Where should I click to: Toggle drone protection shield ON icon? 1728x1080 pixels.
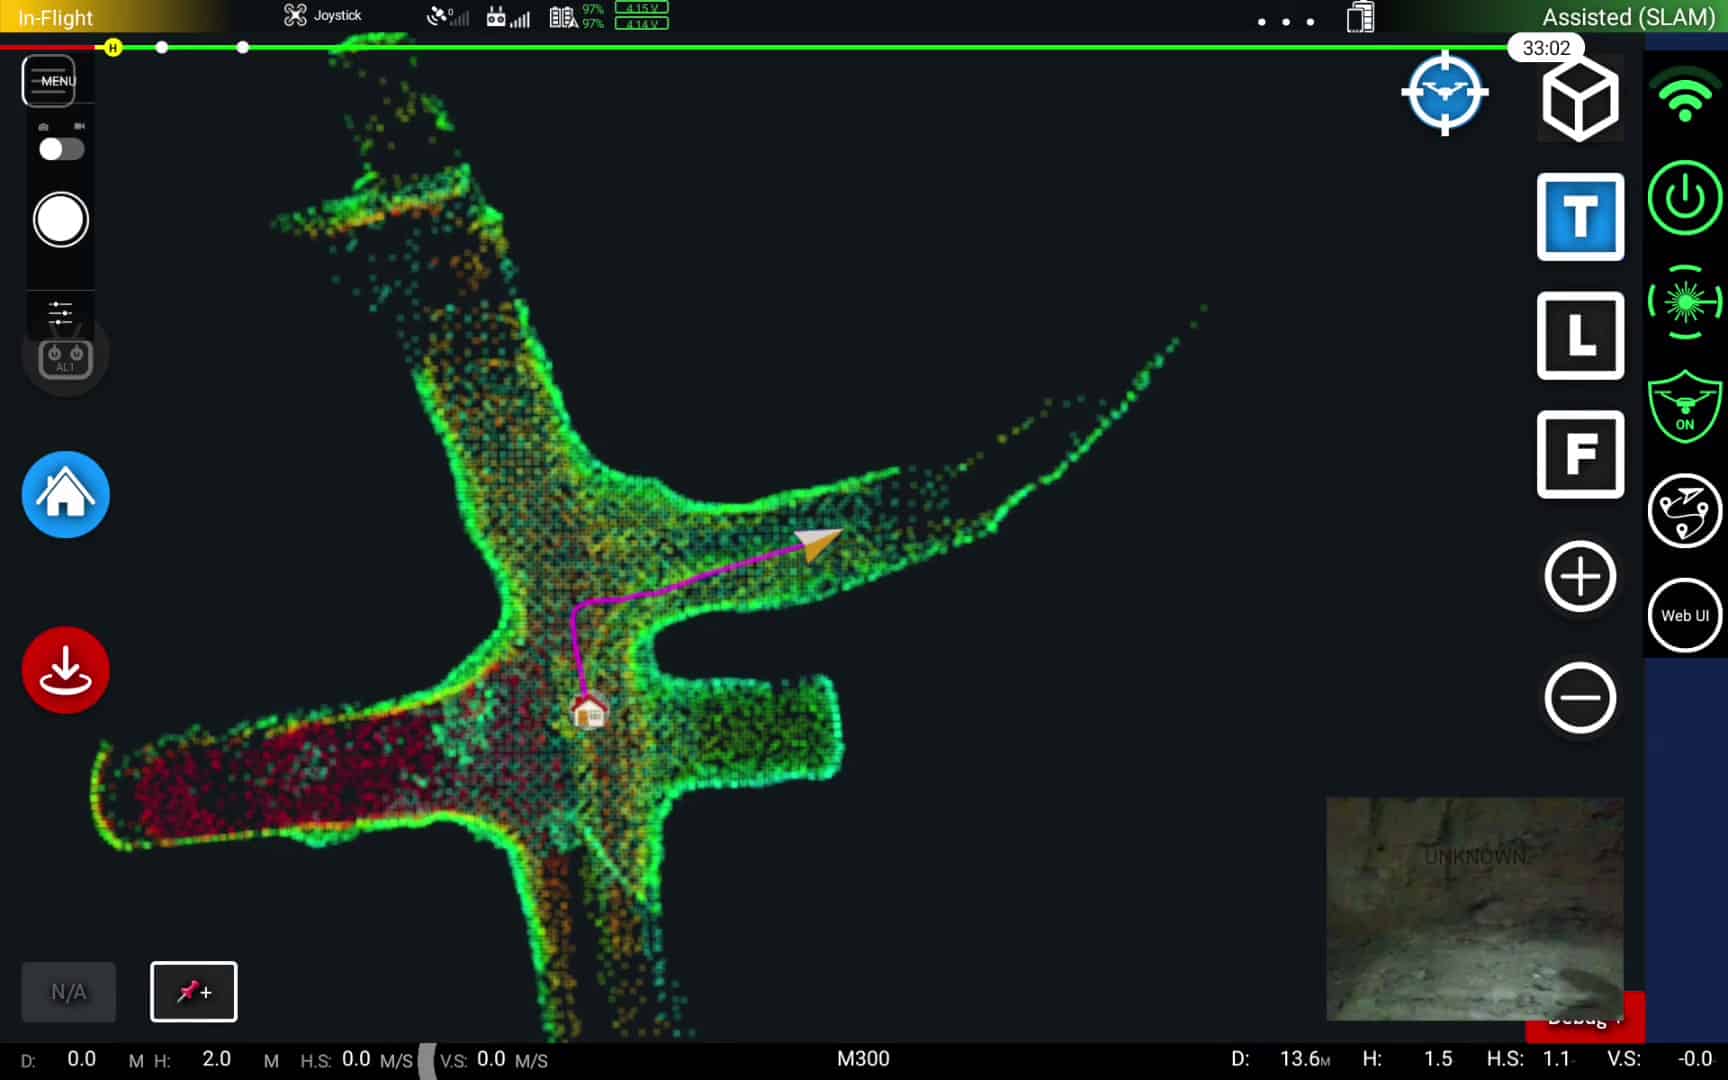tap(1684, 408)
